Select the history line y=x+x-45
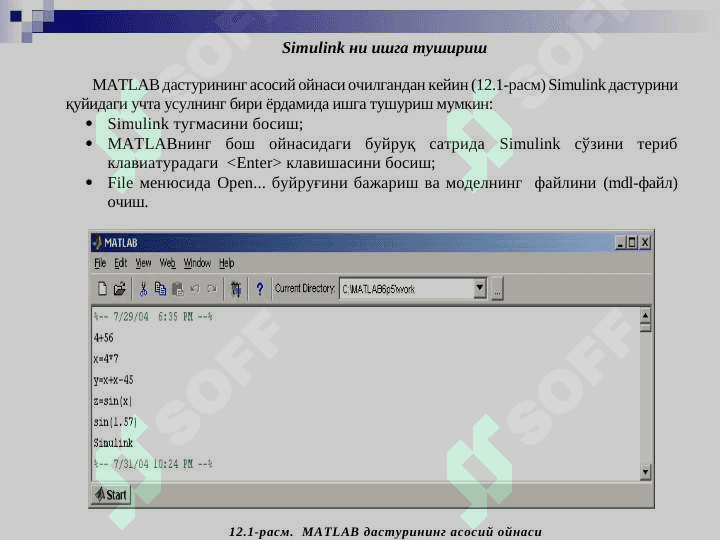 [x=113, y=380]
